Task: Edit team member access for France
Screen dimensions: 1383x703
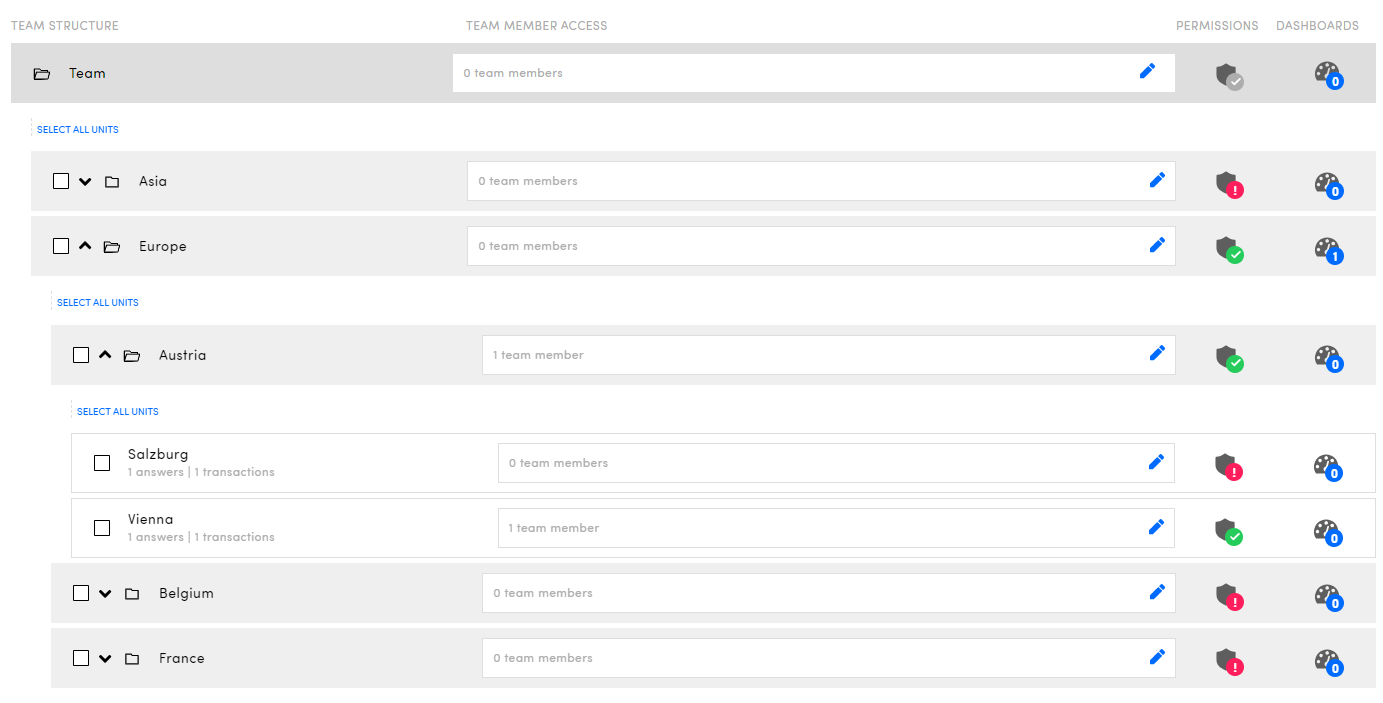Action: click(1157, 657)
